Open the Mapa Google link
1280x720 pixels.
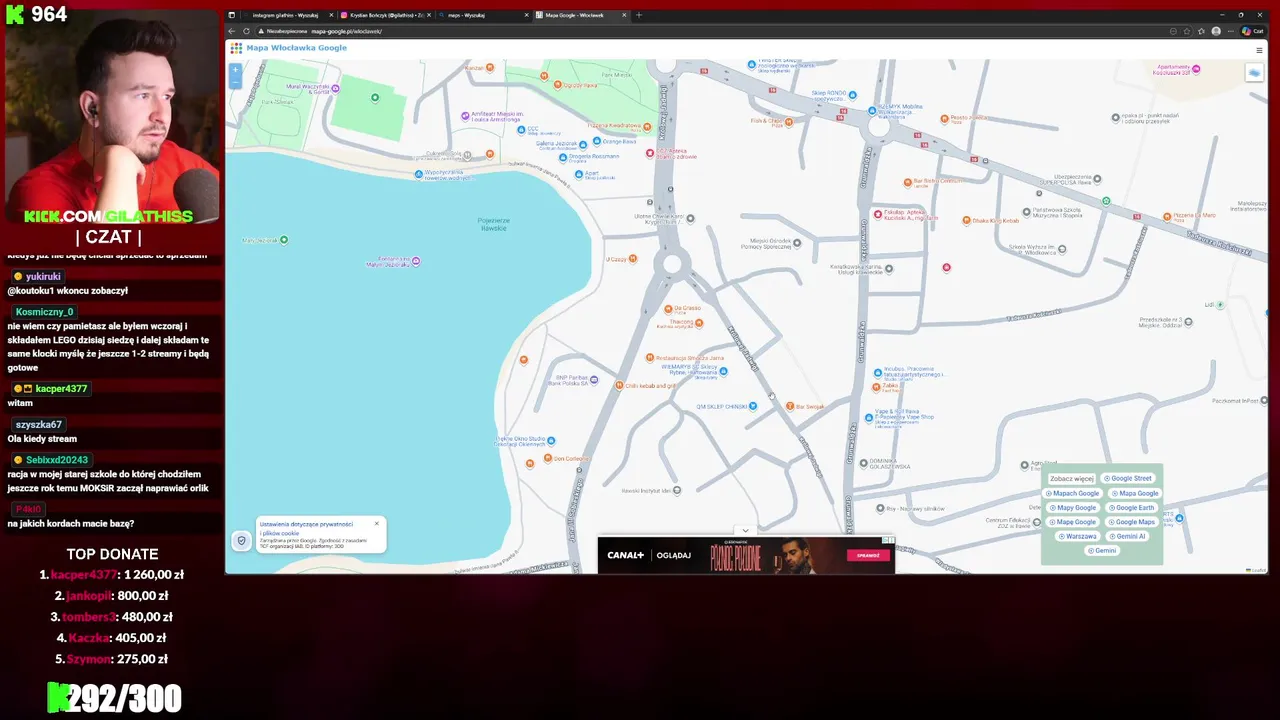click(x=1134, y=493)
